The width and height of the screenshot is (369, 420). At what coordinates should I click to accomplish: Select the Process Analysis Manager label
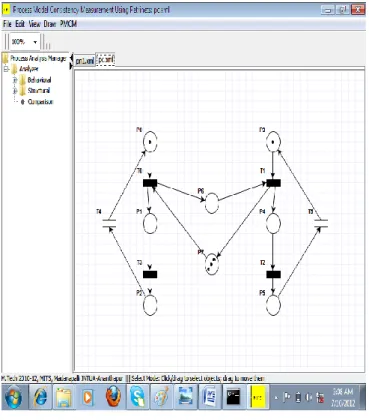point(38,58)
